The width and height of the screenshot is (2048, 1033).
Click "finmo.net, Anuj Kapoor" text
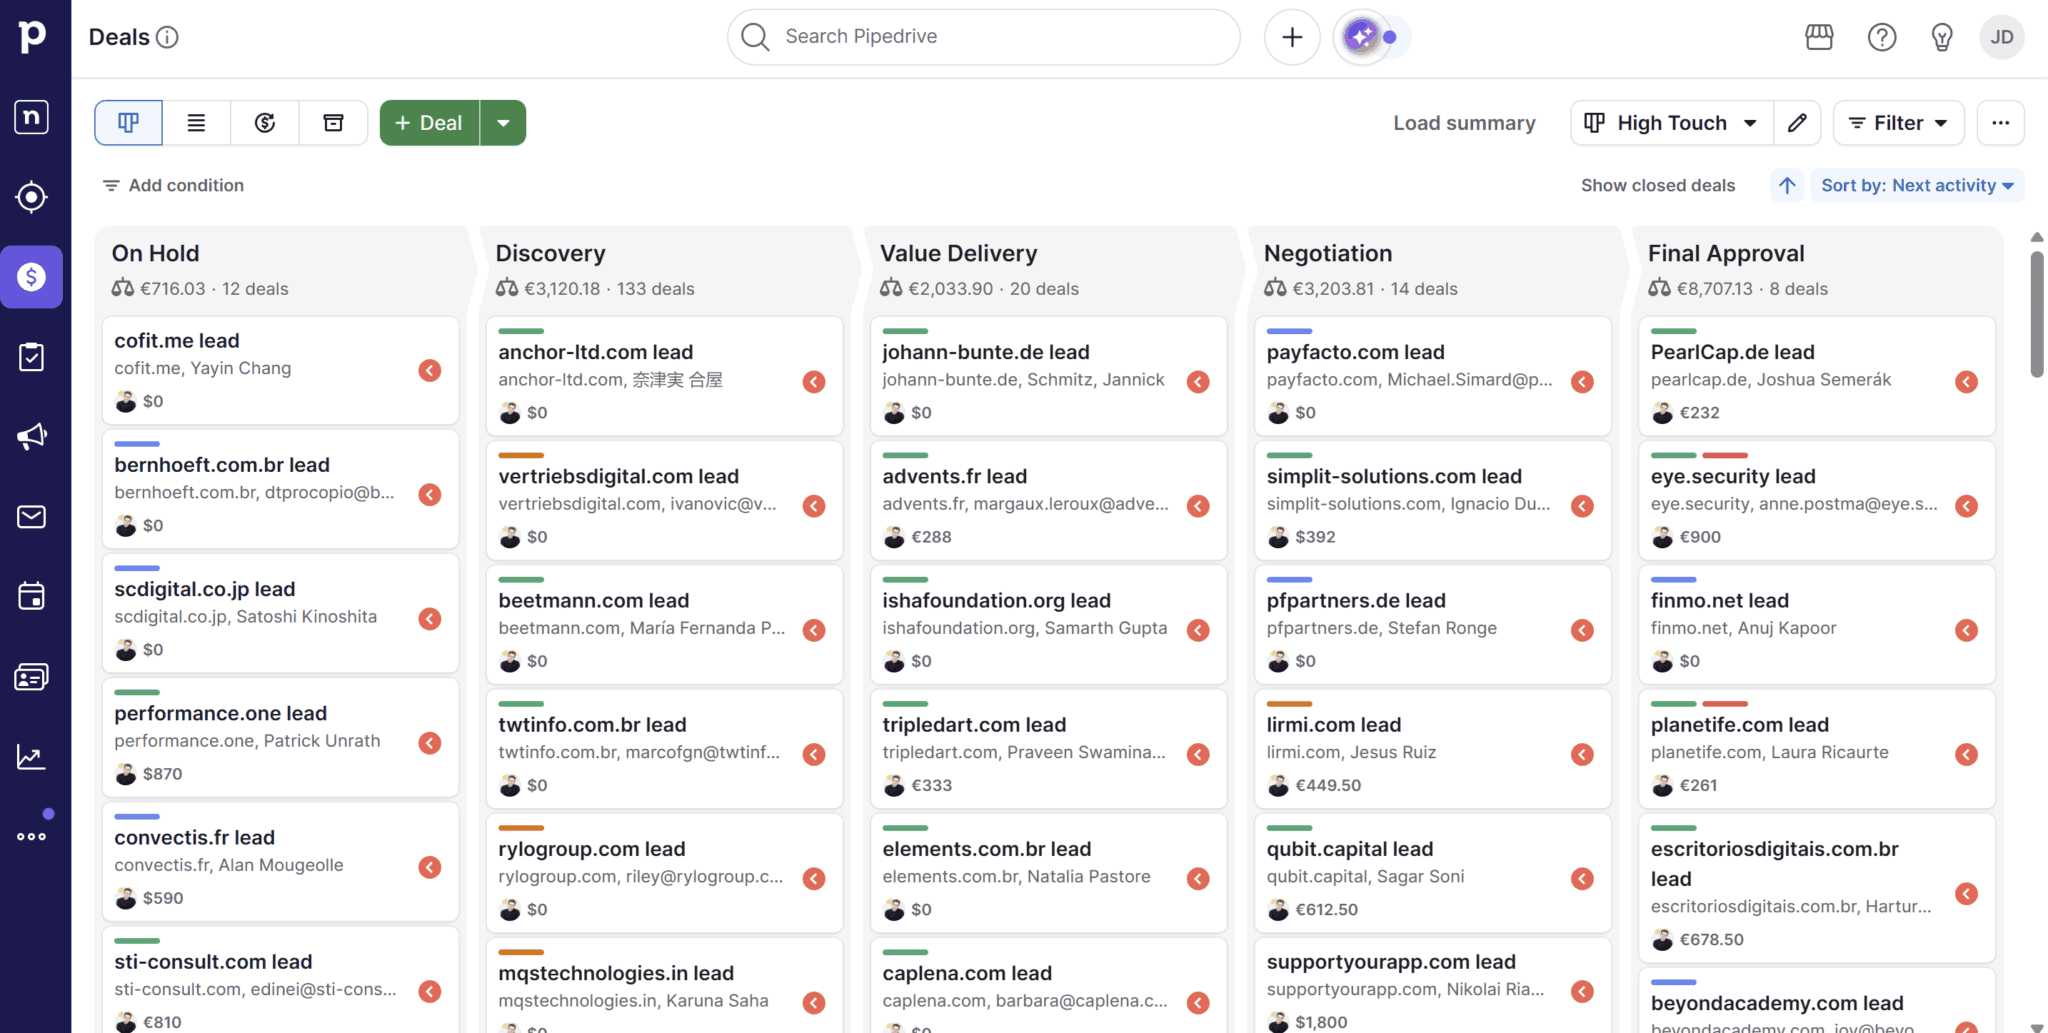point(1743,629)
